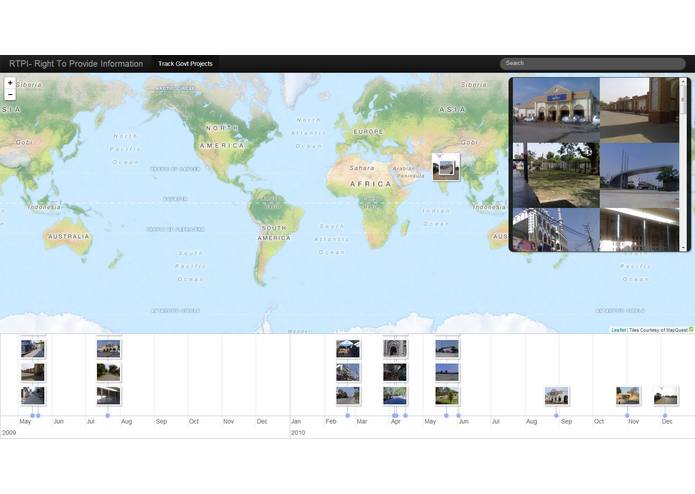Select middle thumbnail in May 2009 timeline column
The width and height of the screenshot is (695, 494).
(x=33, y=372)
